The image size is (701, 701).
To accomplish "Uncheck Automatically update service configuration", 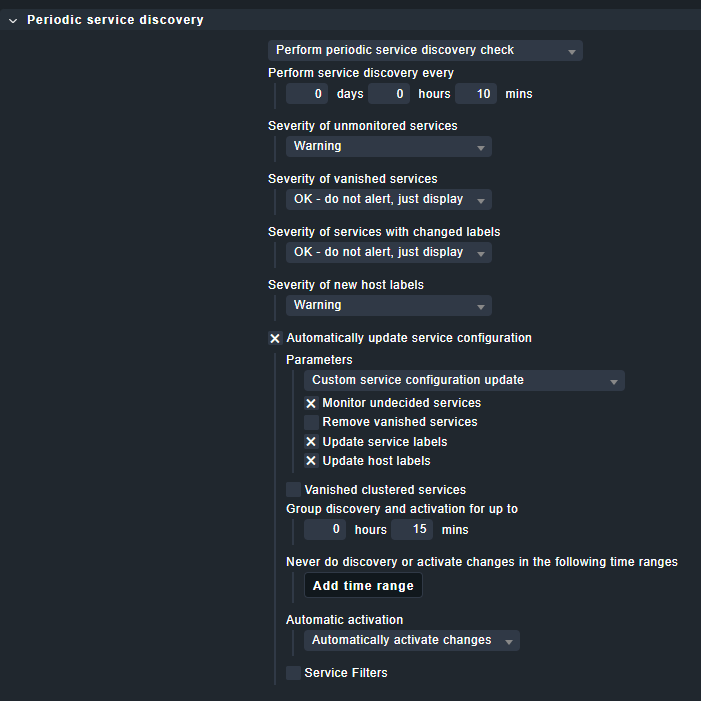I will tap(275, 338).
